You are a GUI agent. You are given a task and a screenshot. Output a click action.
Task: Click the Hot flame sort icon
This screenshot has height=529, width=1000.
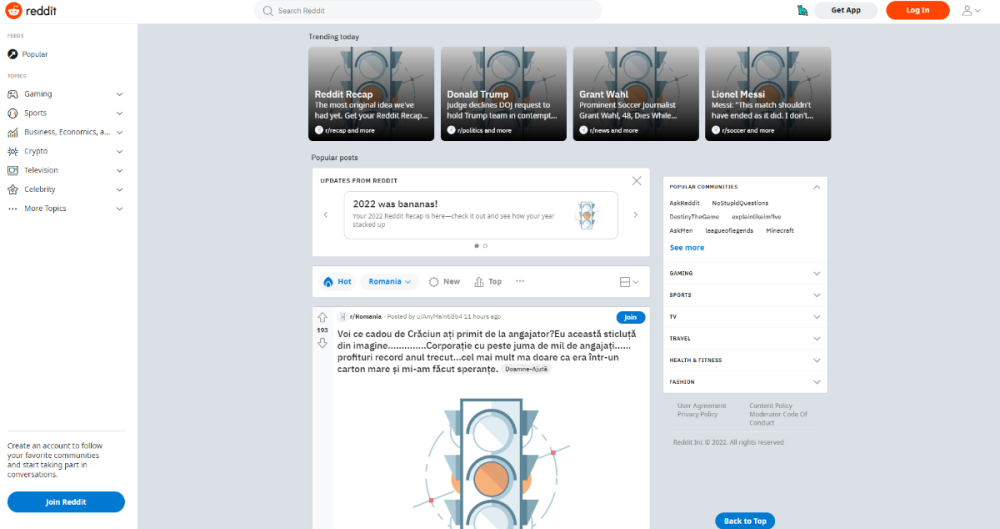point(328,282)
